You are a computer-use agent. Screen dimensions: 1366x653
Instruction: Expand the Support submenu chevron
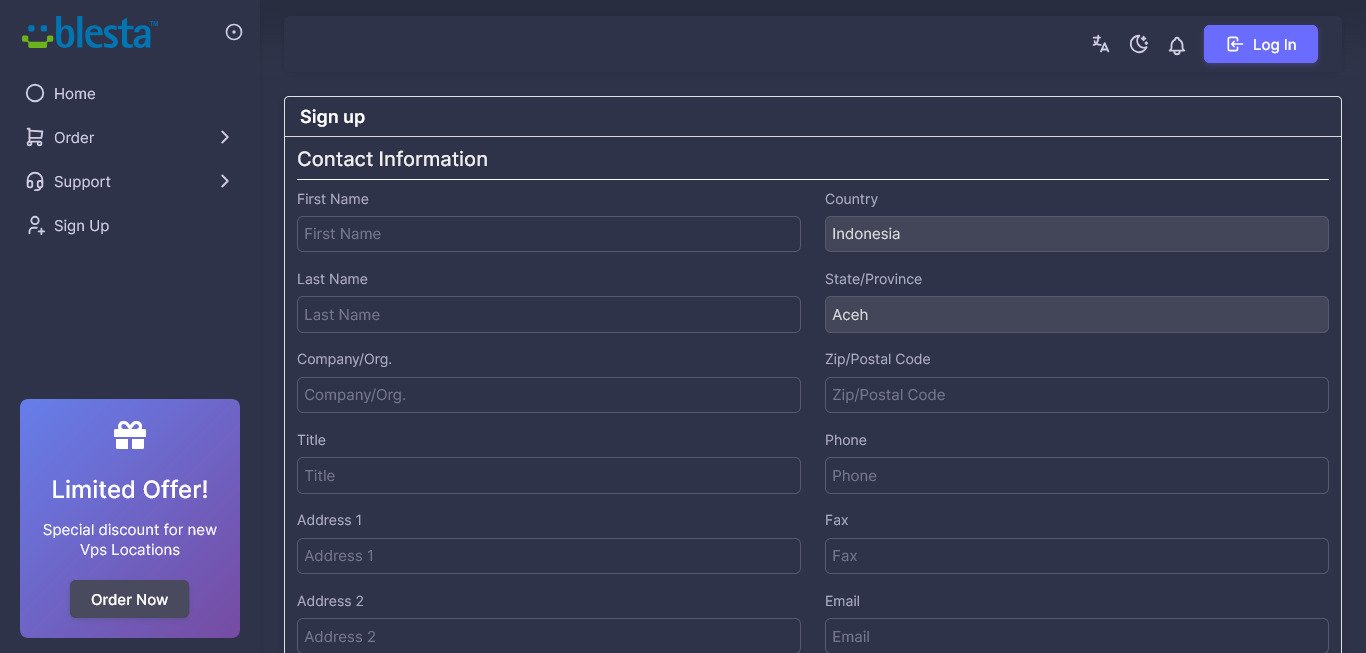[225, 182]
